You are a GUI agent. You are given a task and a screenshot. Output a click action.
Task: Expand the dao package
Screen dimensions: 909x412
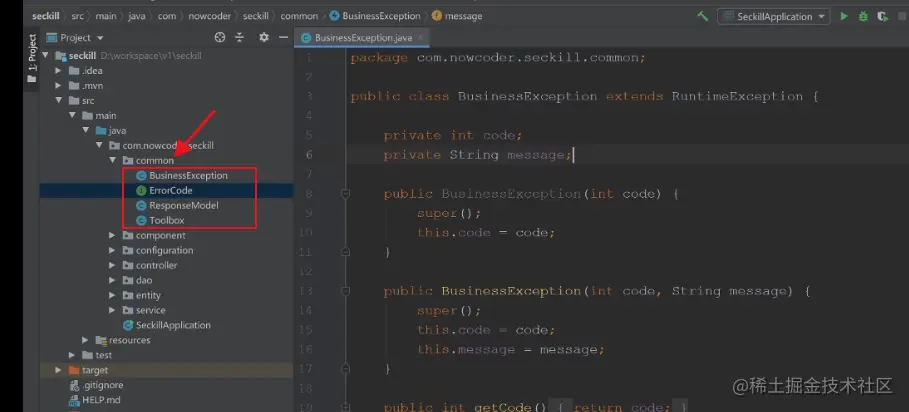[113, 280]
